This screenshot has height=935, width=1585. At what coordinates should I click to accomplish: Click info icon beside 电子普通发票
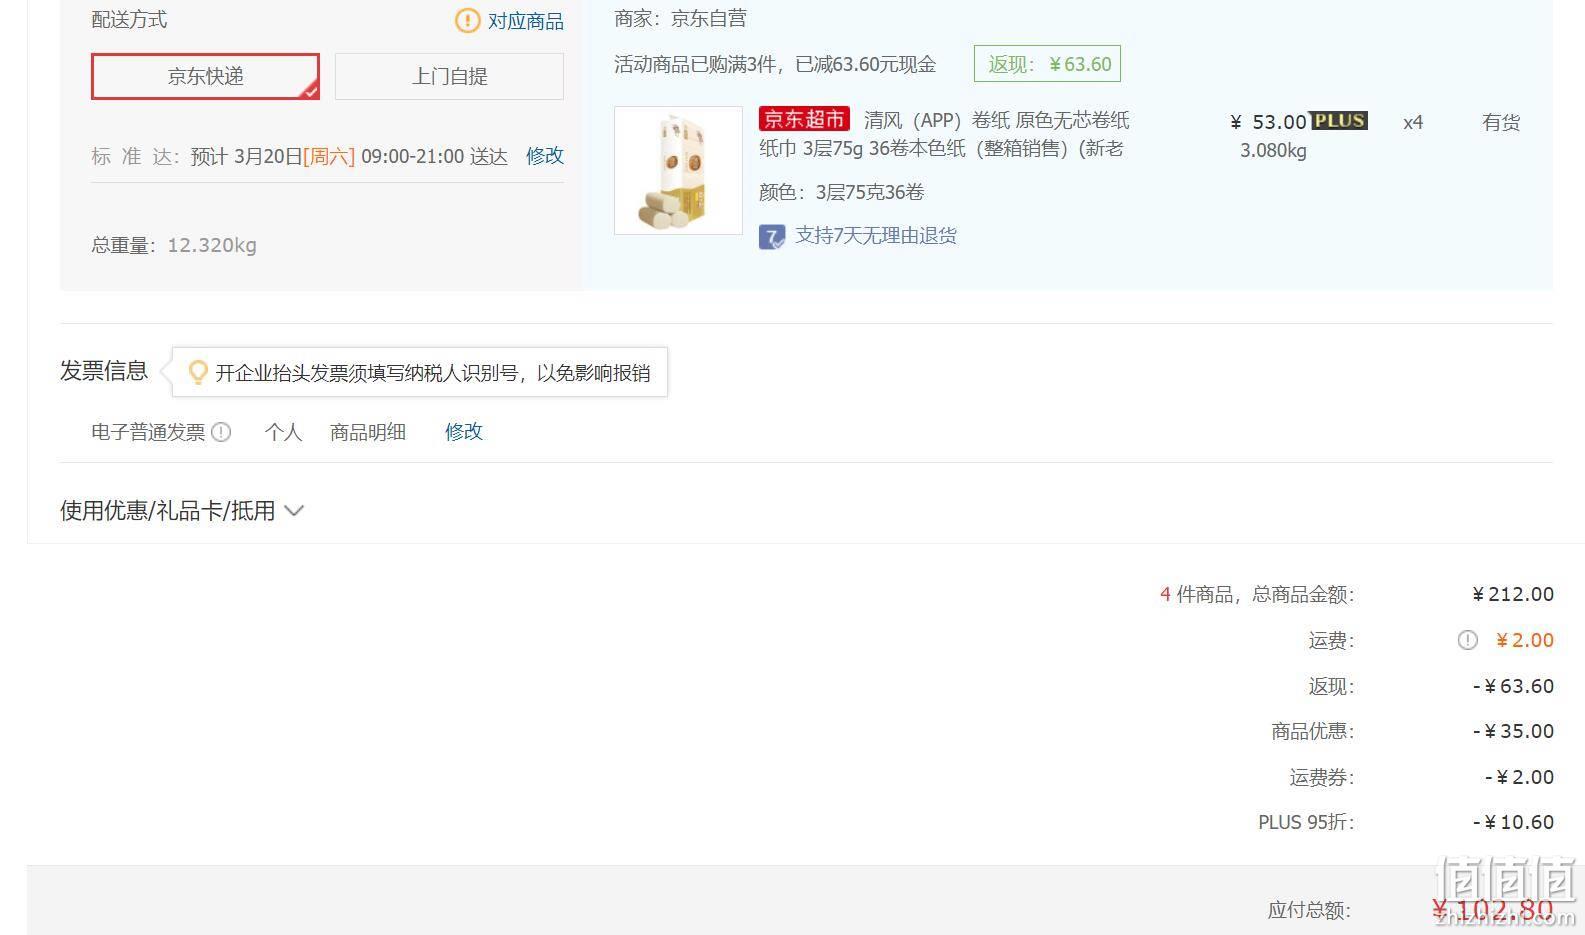[x=222, y=432]
